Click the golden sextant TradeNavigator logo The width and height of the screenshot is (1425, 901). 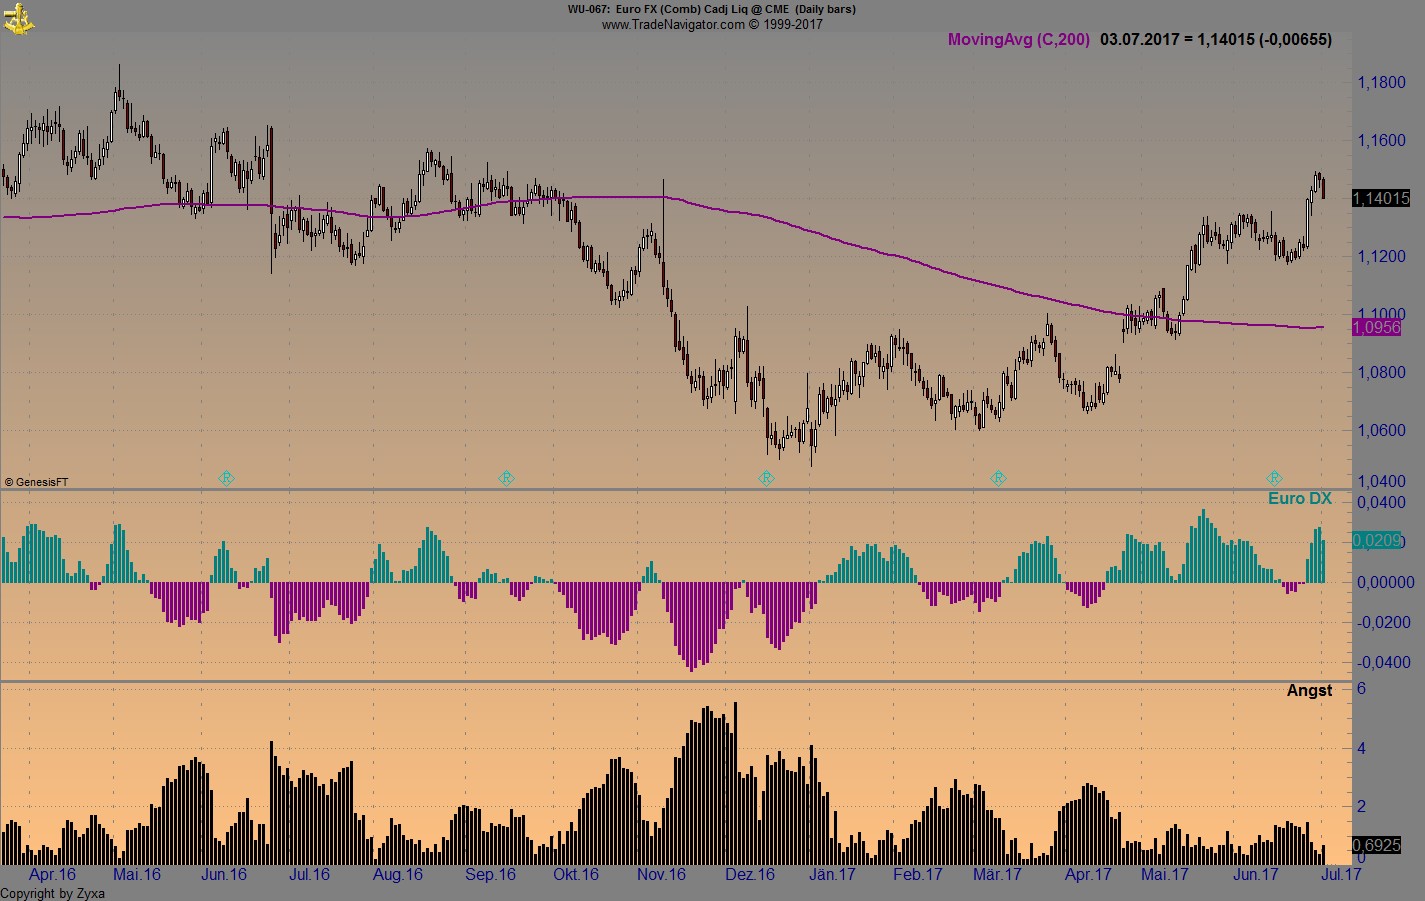pyautogui.click(x=20, y=19)
